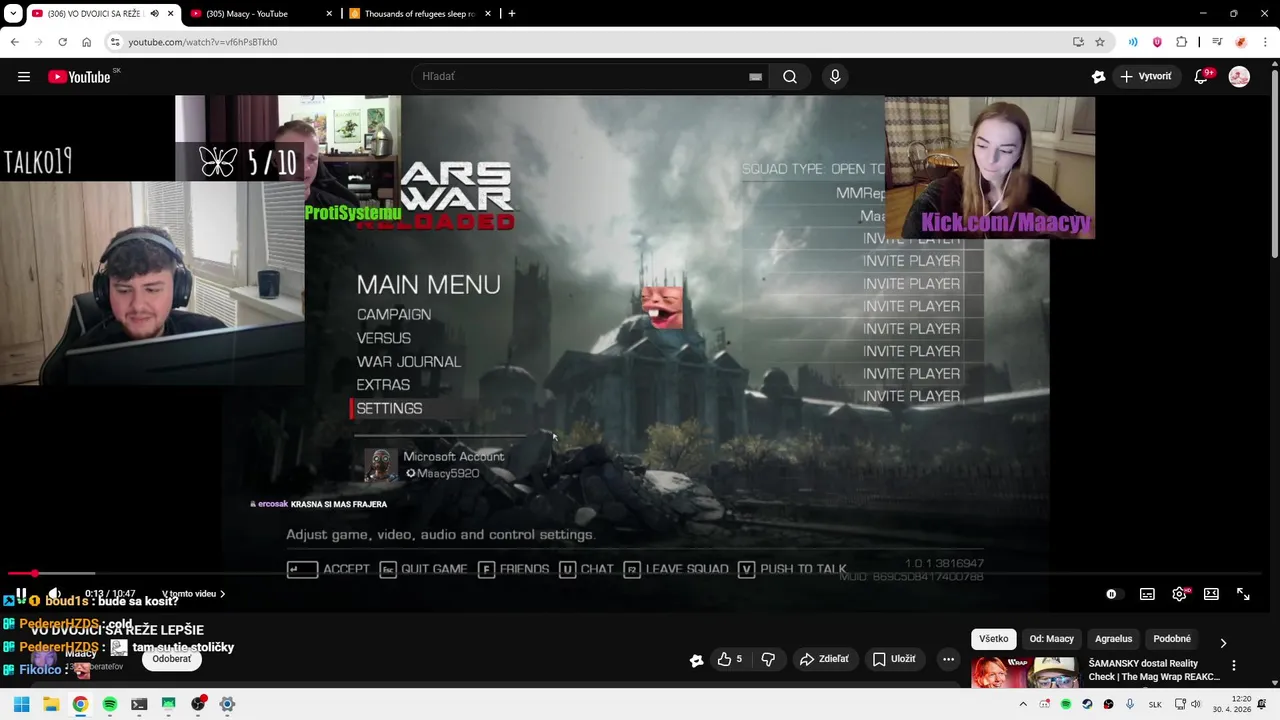Select the 'Všetko' filter chip
1280x720 pixels.
point(994,639)
